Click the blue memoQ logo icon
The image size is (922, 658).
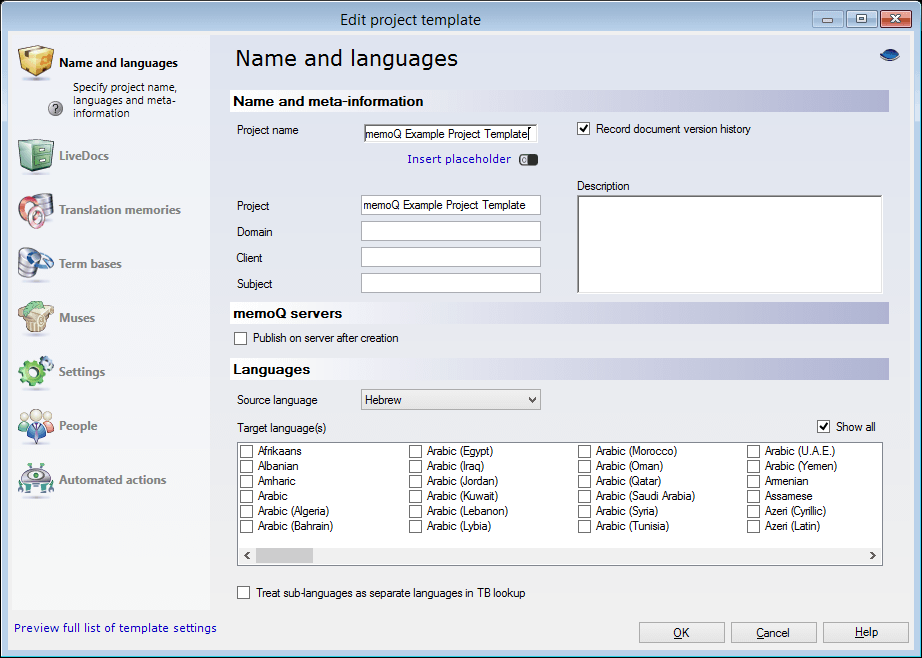coord(889,55)
